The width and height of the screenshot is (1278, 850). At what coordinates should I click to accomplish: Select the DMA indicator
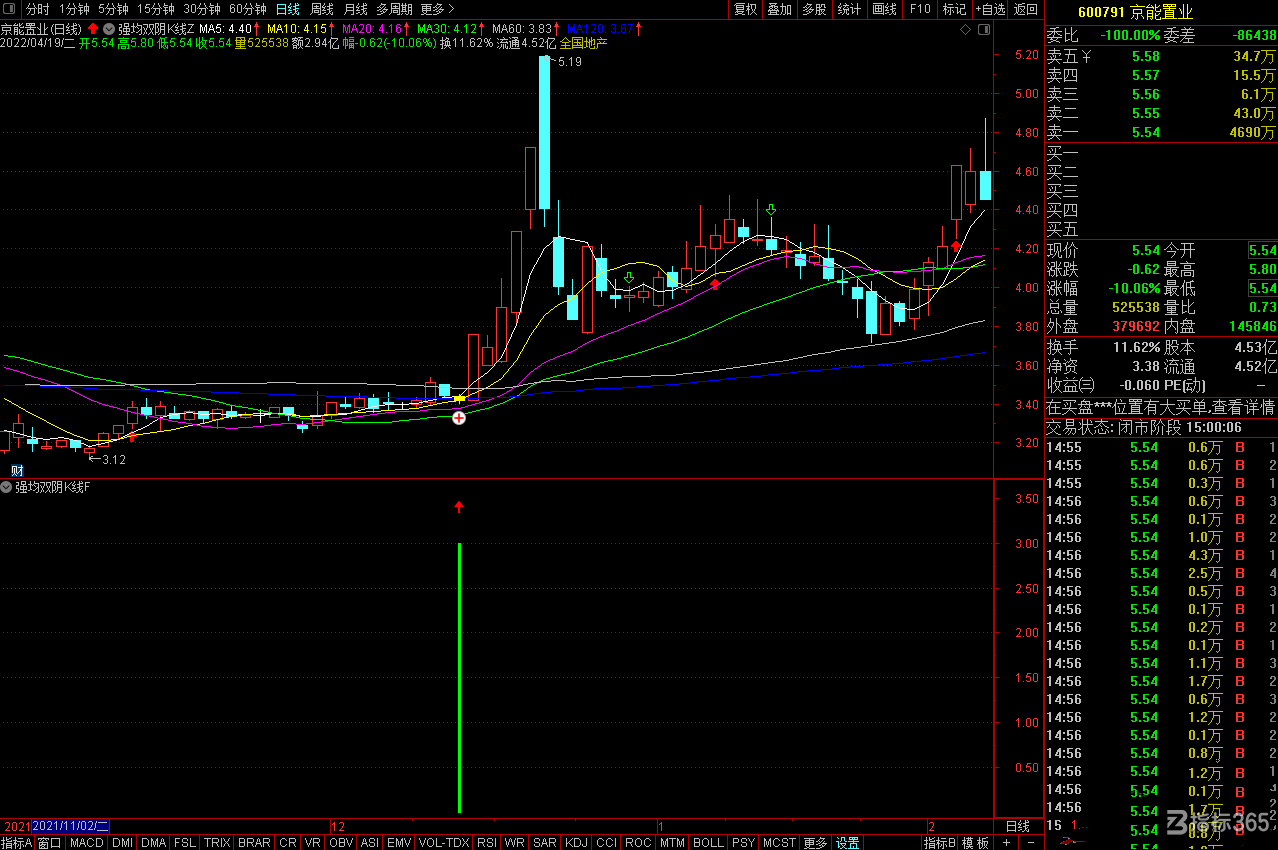(153, 842)
